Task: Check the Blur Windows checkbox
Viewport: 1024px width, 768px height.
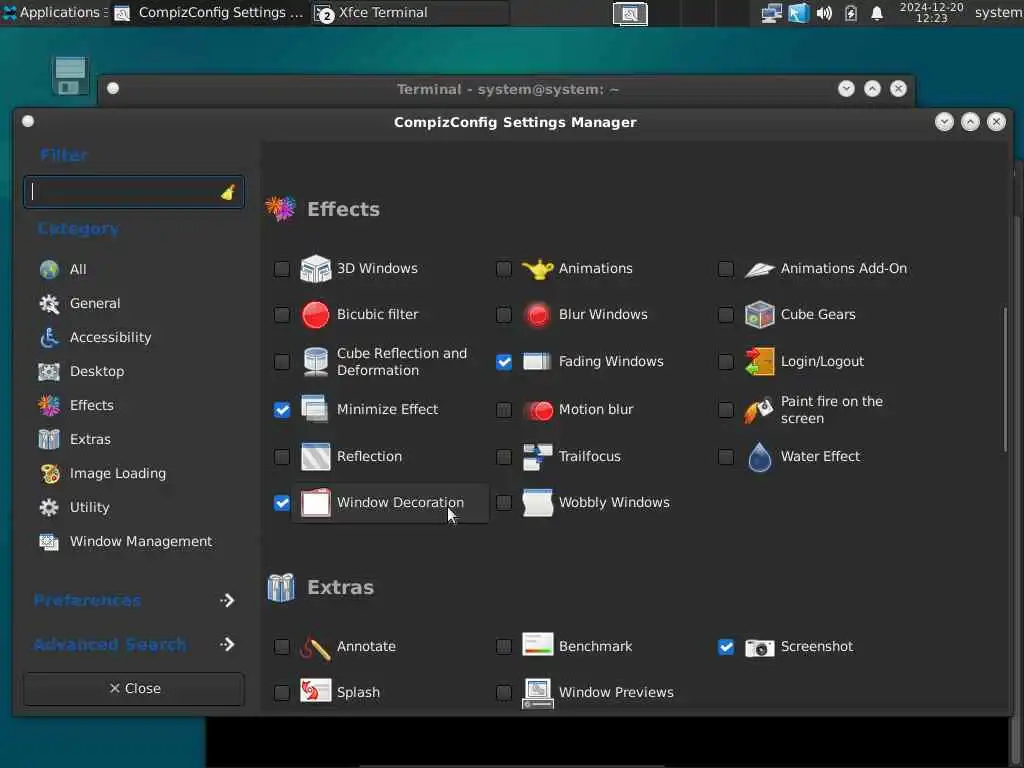Action: click(x=504, y=315)
